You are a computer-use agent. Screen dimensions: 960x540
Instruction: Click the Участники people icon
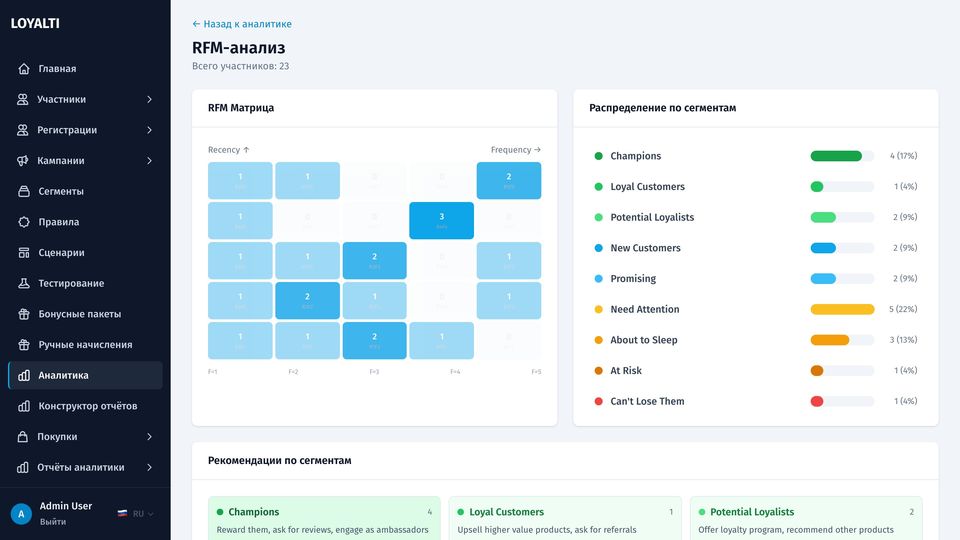23,99
